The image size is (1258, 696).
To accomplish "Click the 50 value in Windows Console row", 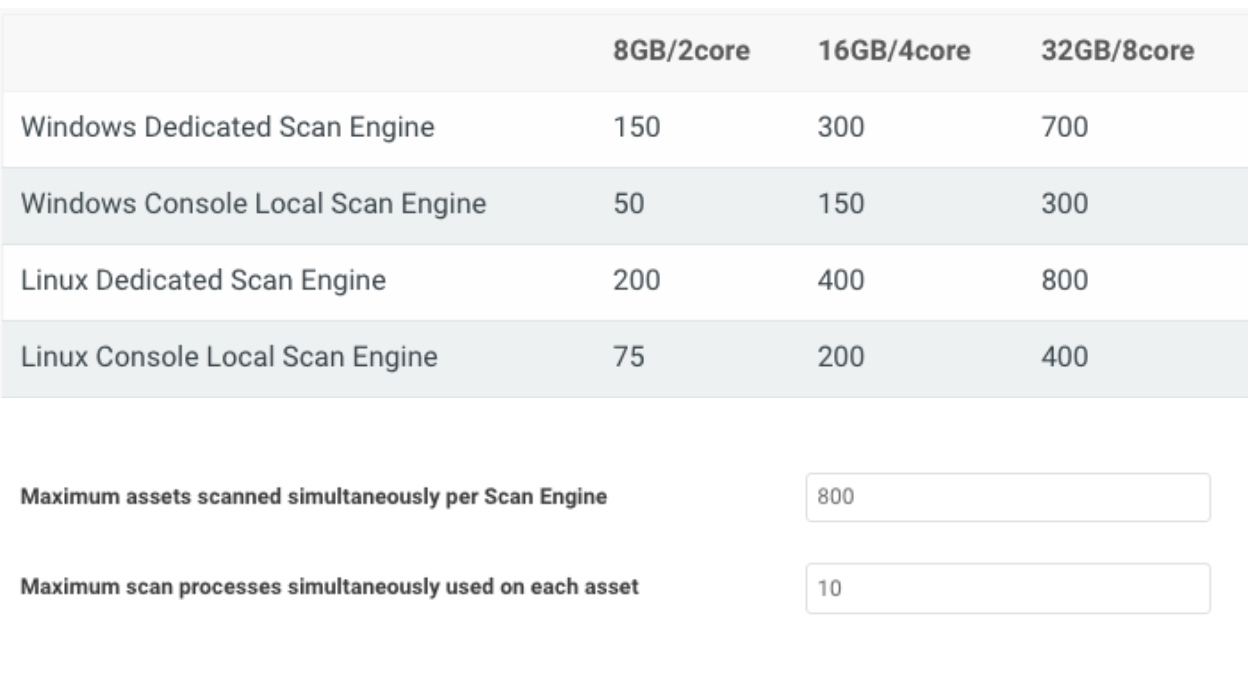I will click(628, 205).
